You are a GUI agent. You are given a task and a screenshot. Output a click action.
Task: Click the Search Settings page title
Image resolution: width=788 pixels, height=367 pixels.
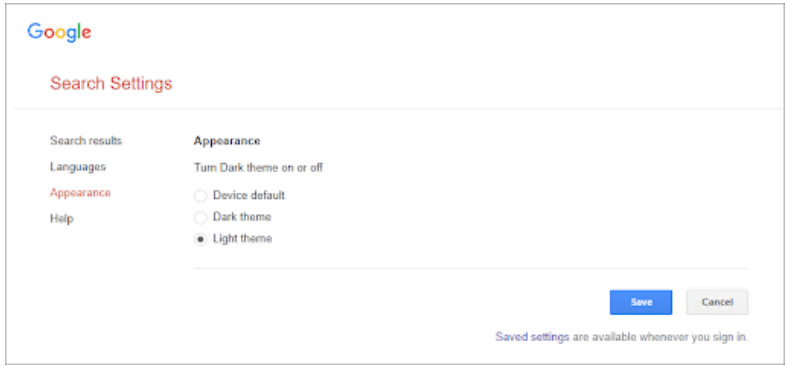(111, 83)
